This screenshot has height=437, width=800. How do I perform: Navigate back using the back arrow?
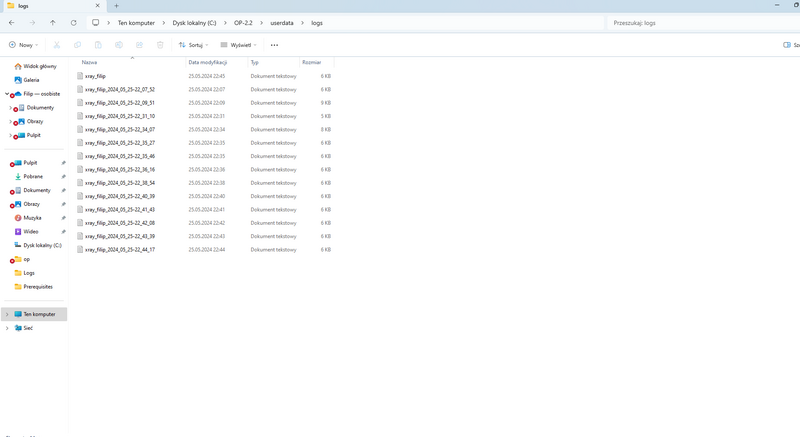tap(11, 22)
